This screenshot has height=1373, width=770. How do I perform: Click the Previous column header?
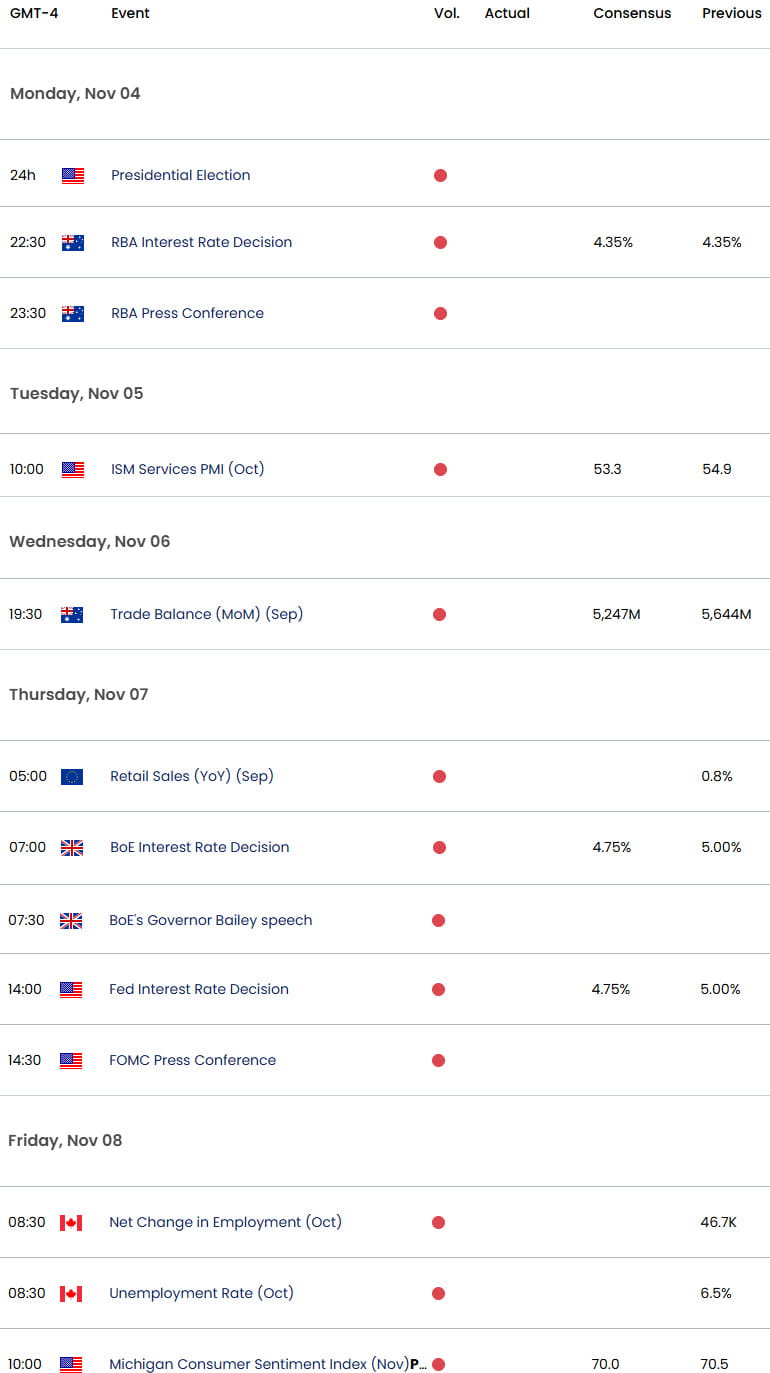[732, 13]
